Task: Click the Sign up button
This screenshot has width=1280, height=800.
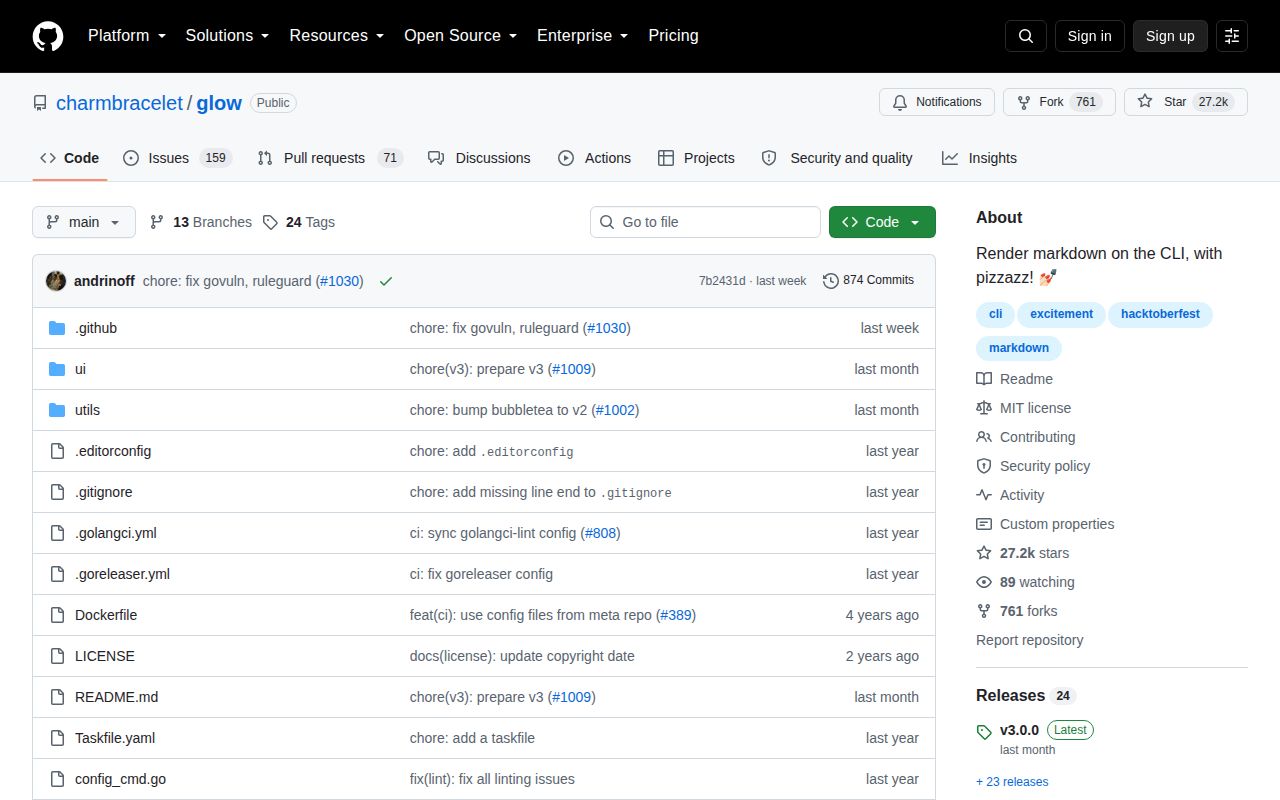Action: click(x=1170, y=36)
